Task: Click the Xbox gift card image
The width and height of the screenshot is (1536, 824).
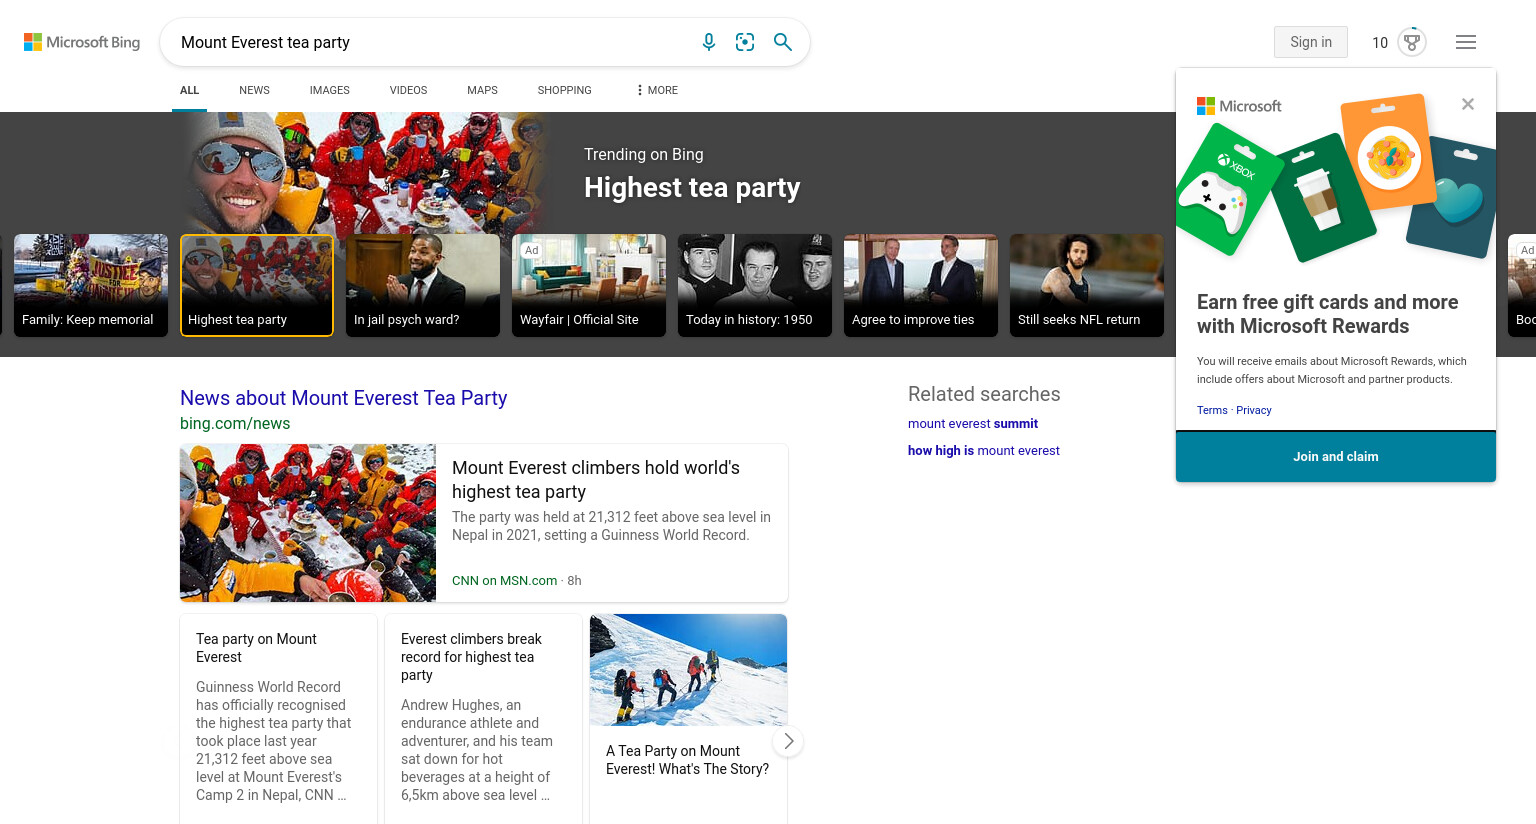Action: click(1228, 189)
